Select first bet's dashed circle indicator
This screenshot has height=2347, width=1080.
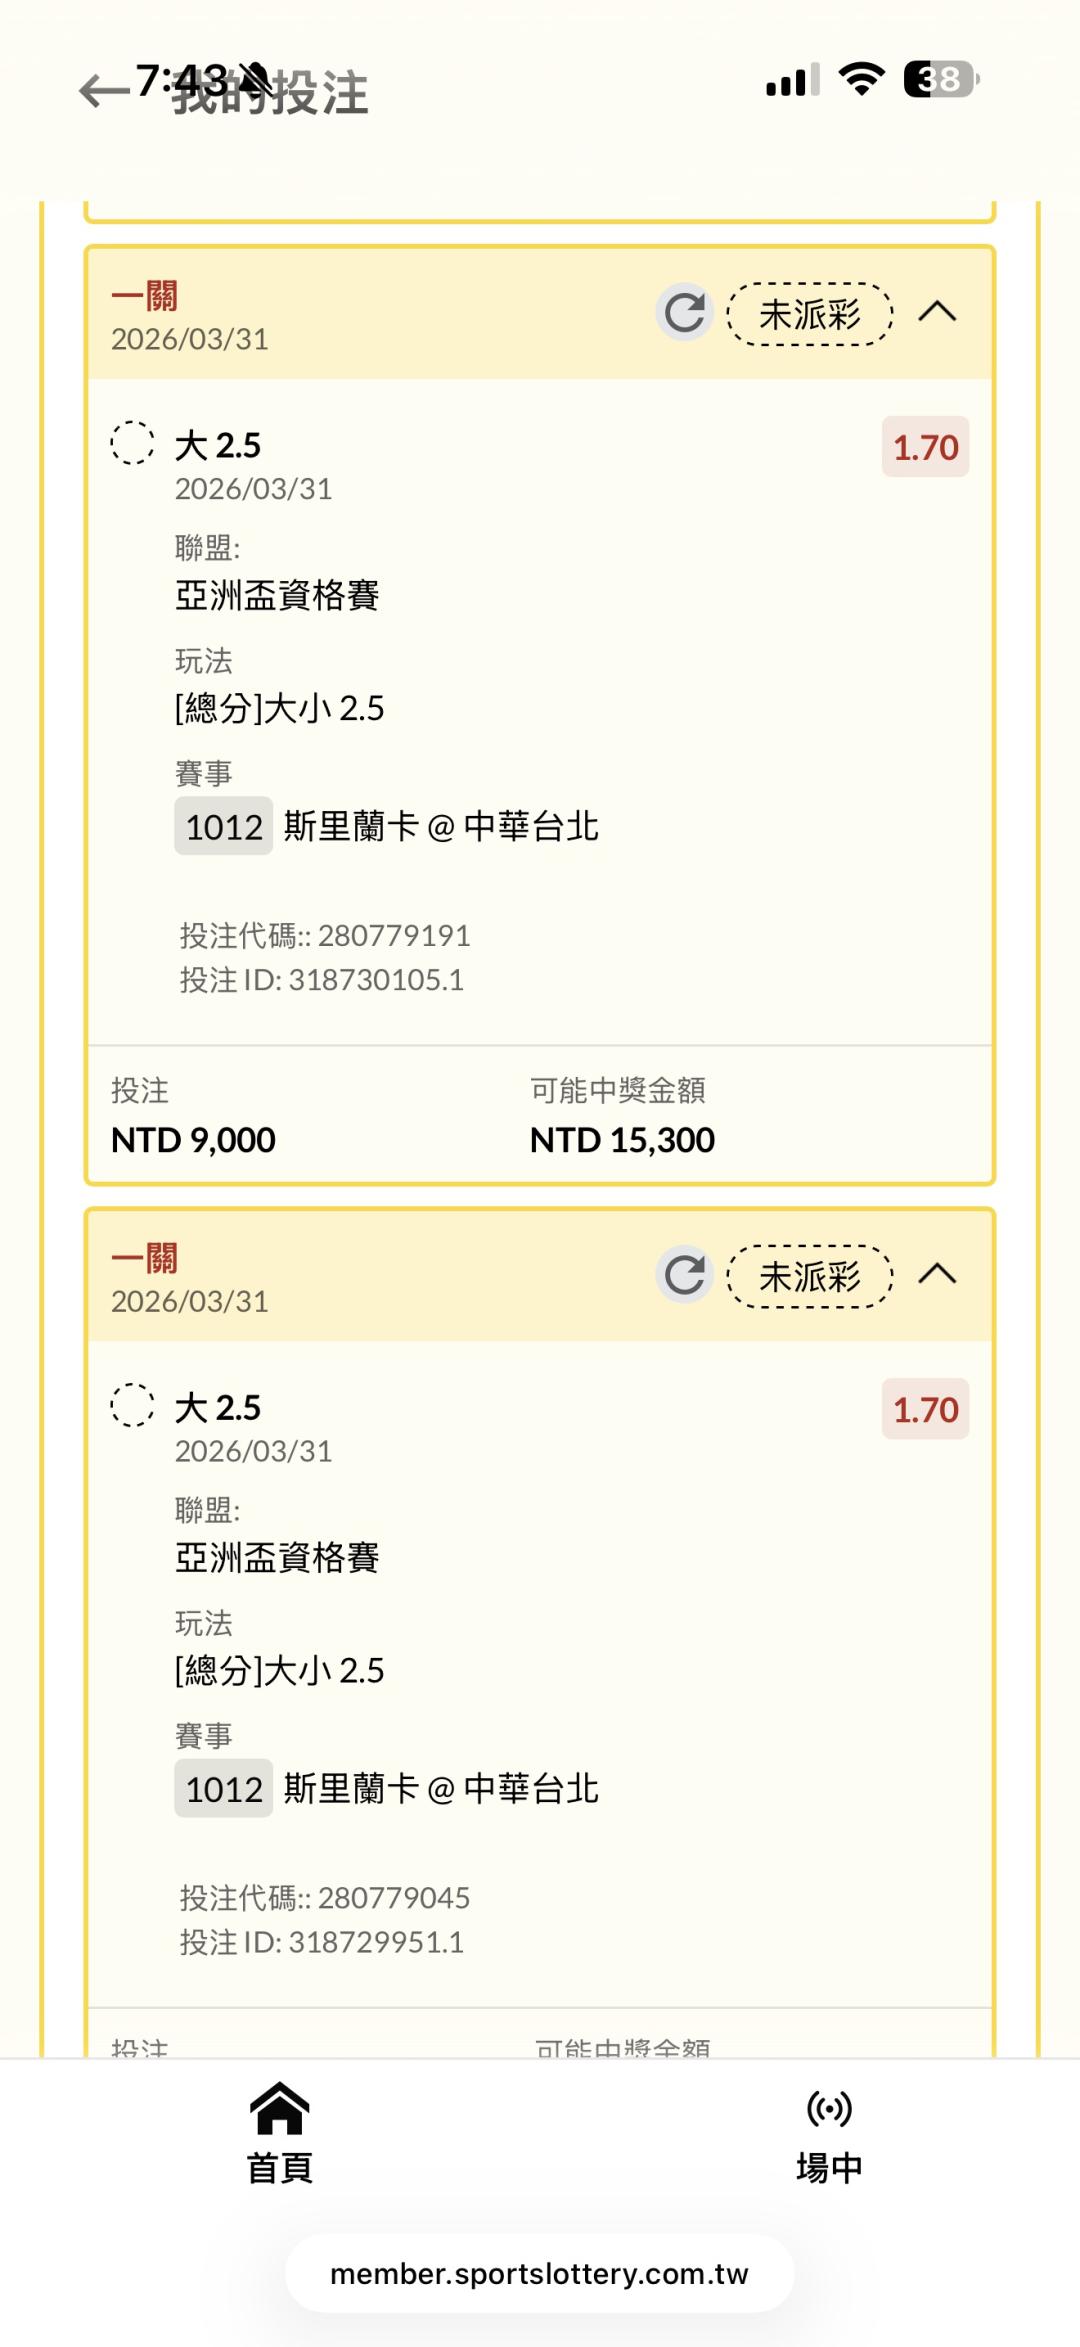pyautogui.click(x=132, y=443)
